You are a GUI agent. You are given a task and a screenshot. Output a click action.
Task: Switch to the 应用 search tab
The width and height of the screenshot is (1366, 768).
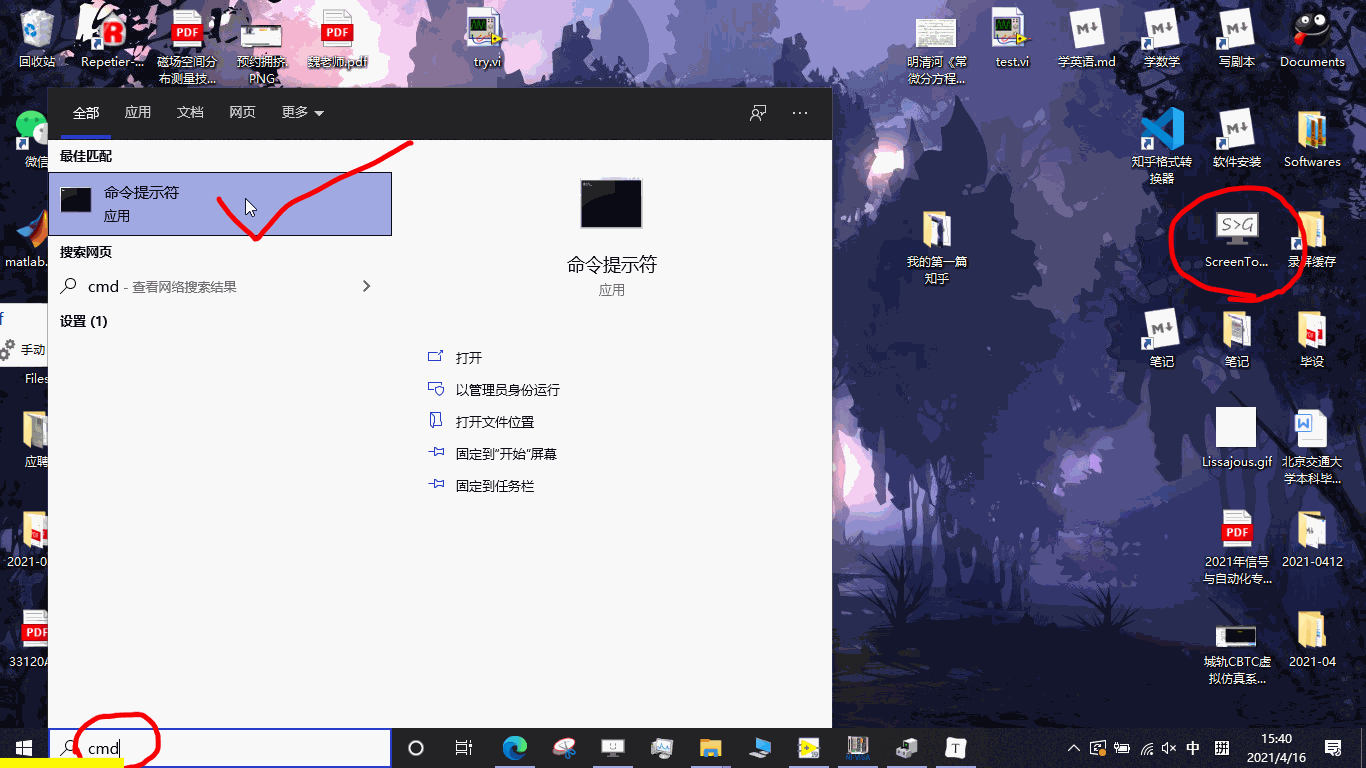pyautogui.click(x=138, y=112)
